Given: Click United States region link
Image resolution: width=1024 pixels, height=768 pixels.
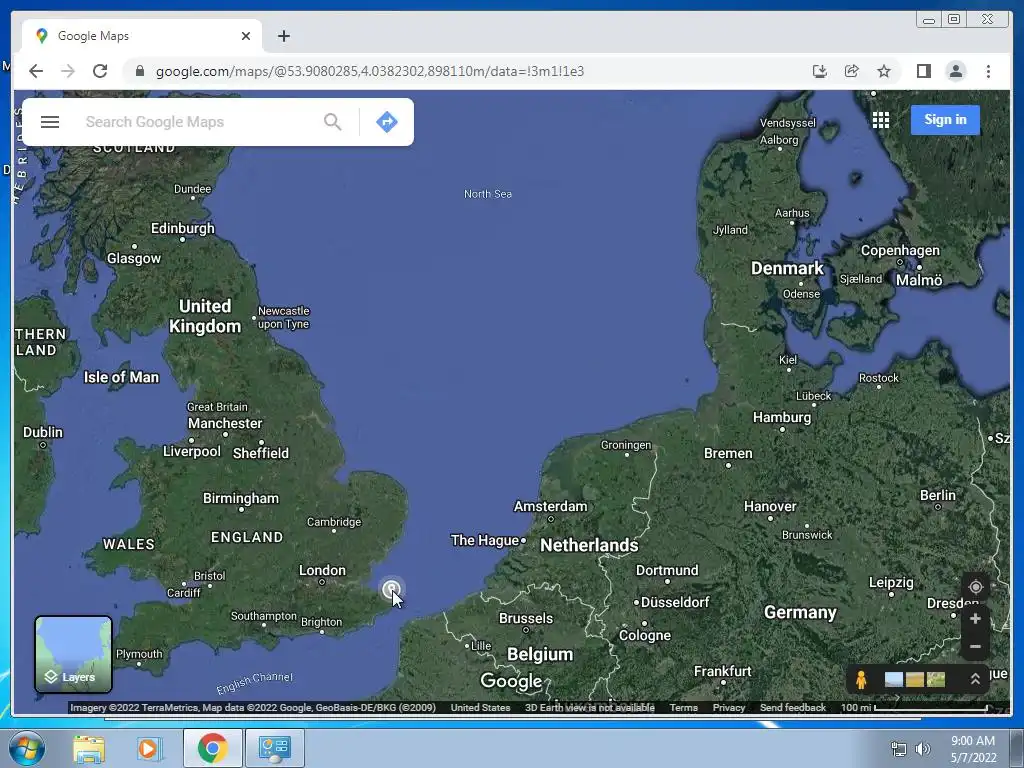Looking at the screenshot, I should tap(480, 707).
